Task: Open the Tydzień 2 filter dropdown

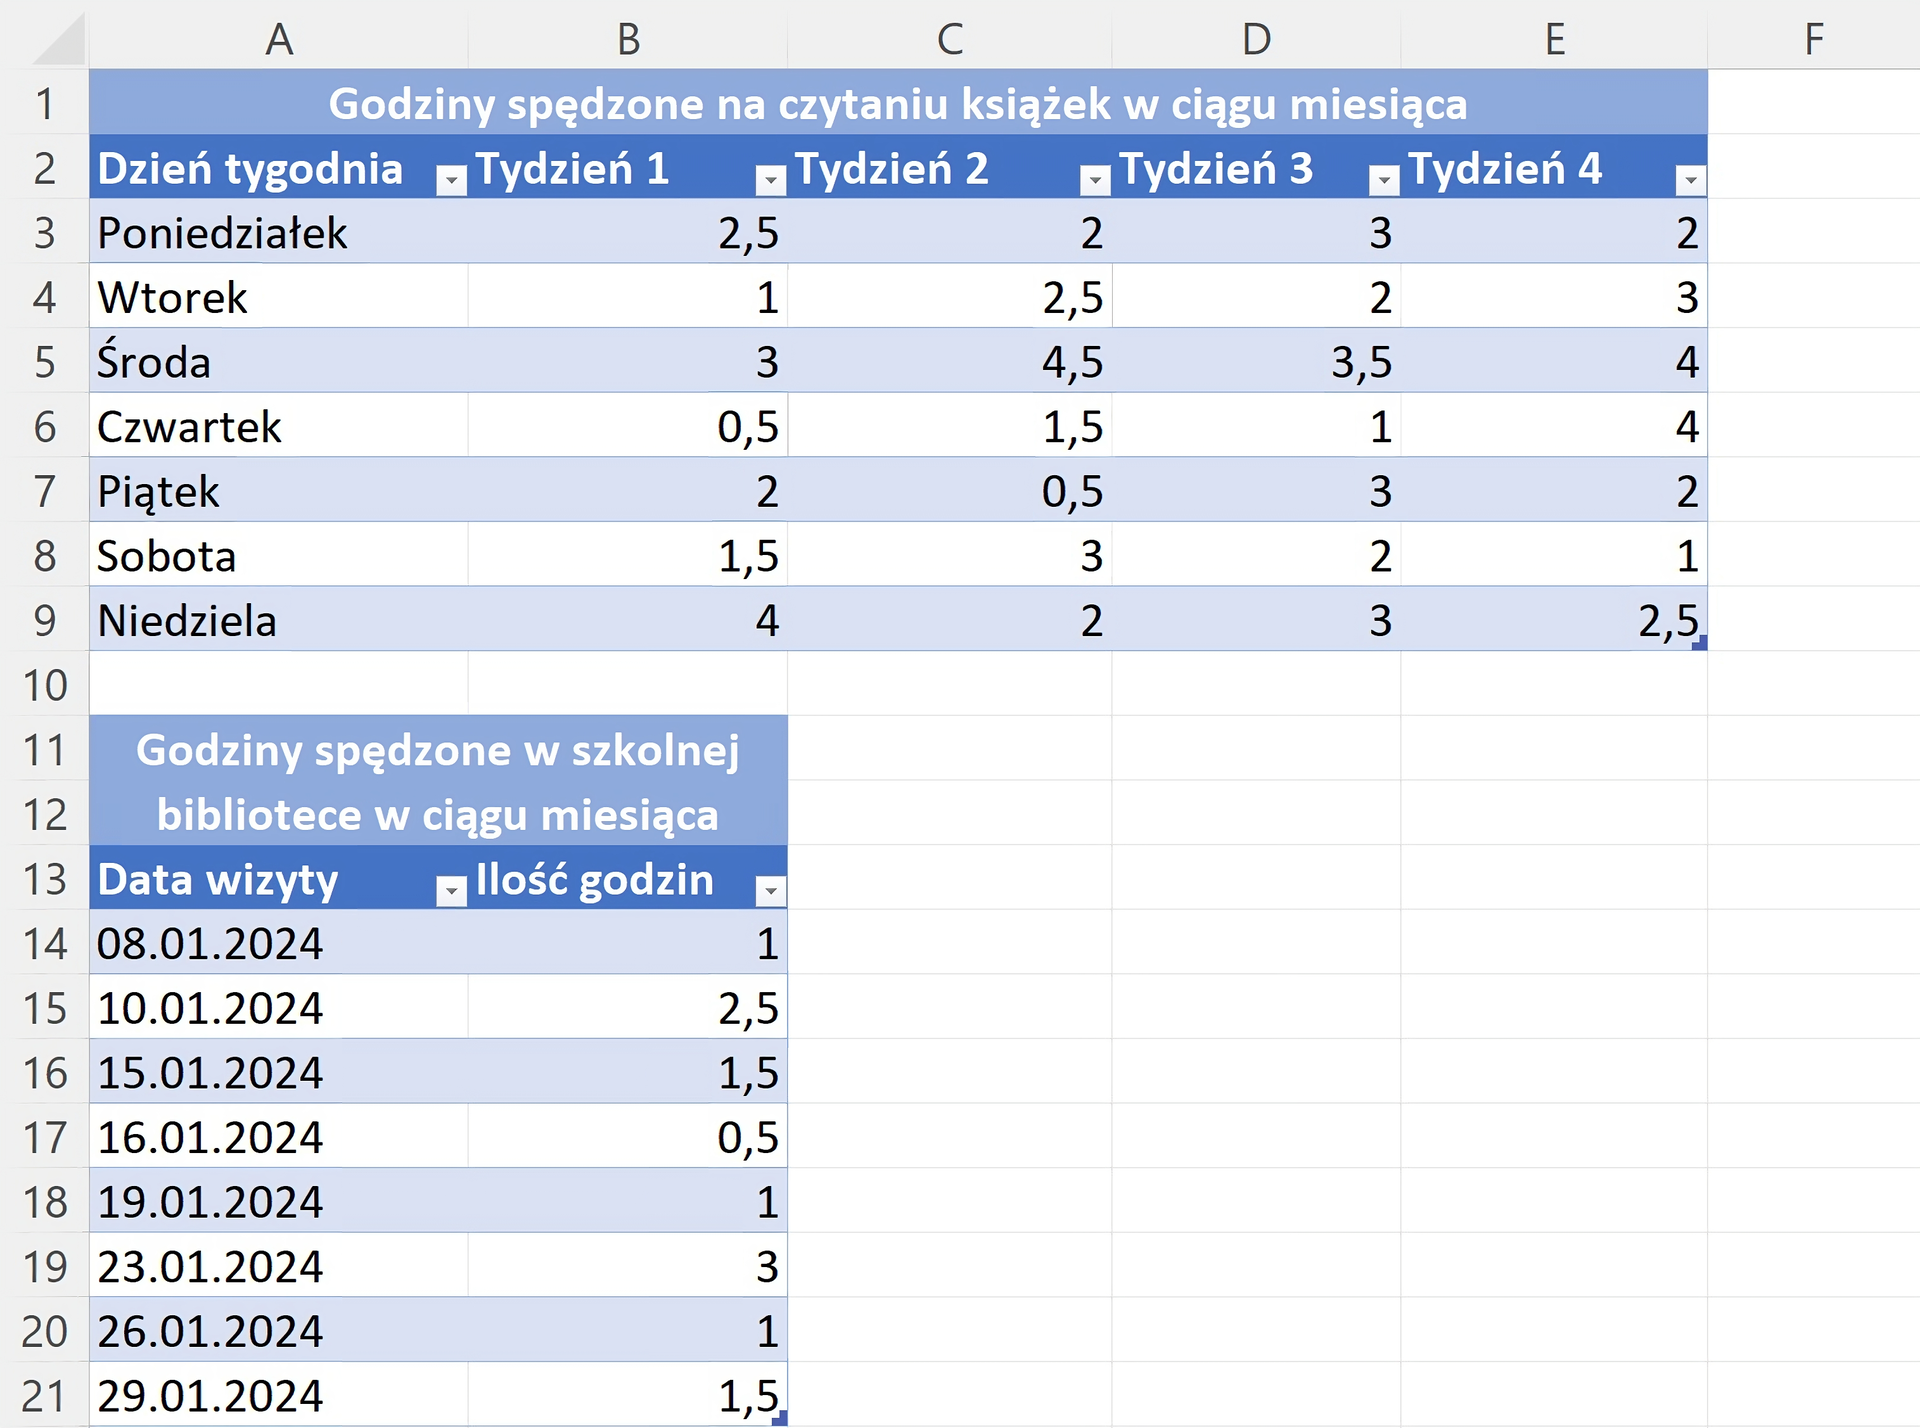Action: 1095,180
